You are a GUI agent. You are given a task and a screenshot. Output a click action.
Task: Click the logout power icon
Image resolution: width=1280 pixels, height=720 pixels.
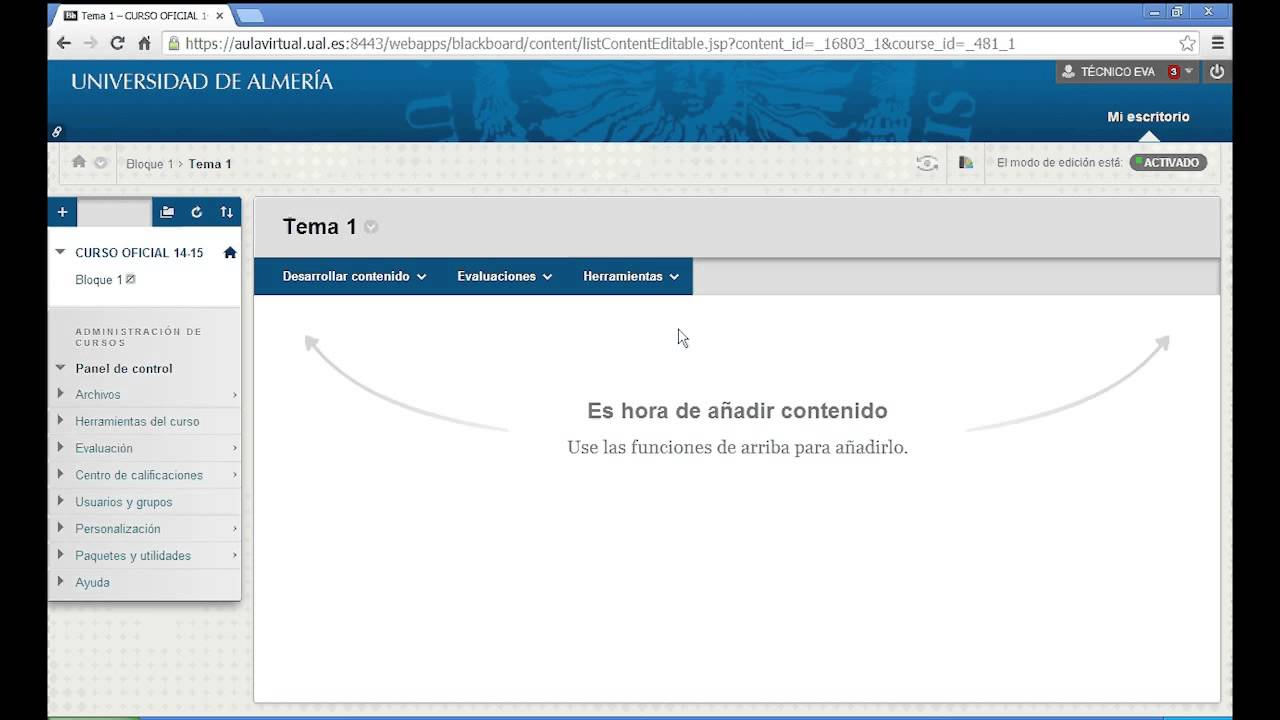(x=1217, y=72)
